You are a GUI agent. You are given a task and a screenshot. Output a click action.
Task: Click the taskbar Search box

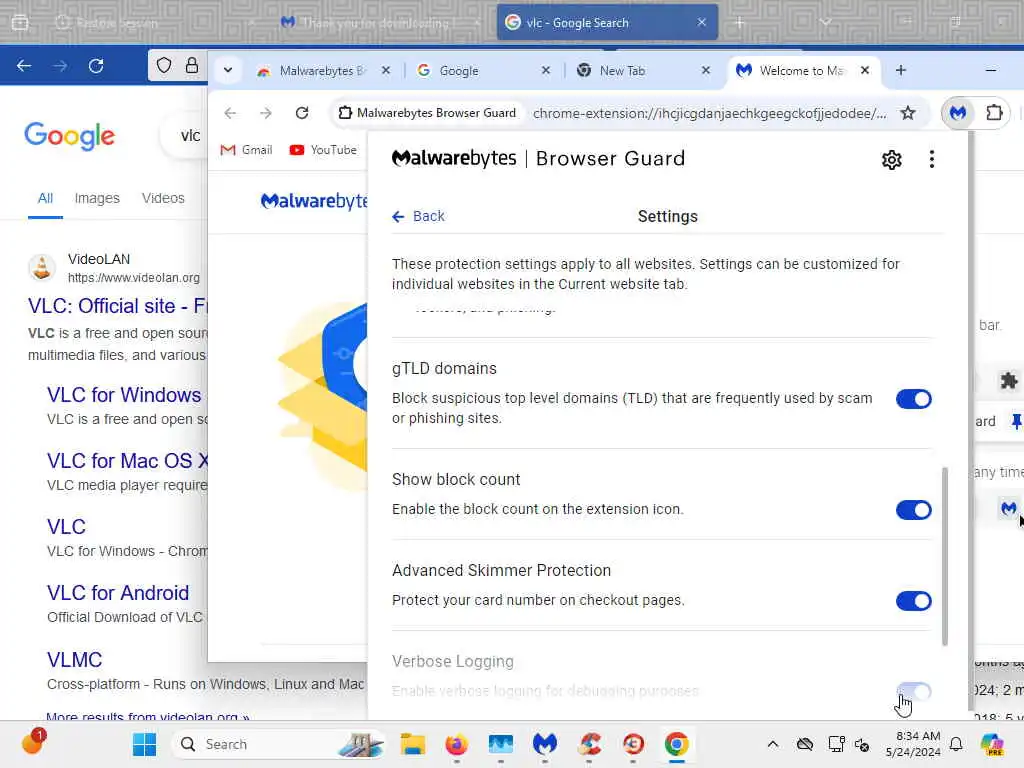(x=277, y=744)
